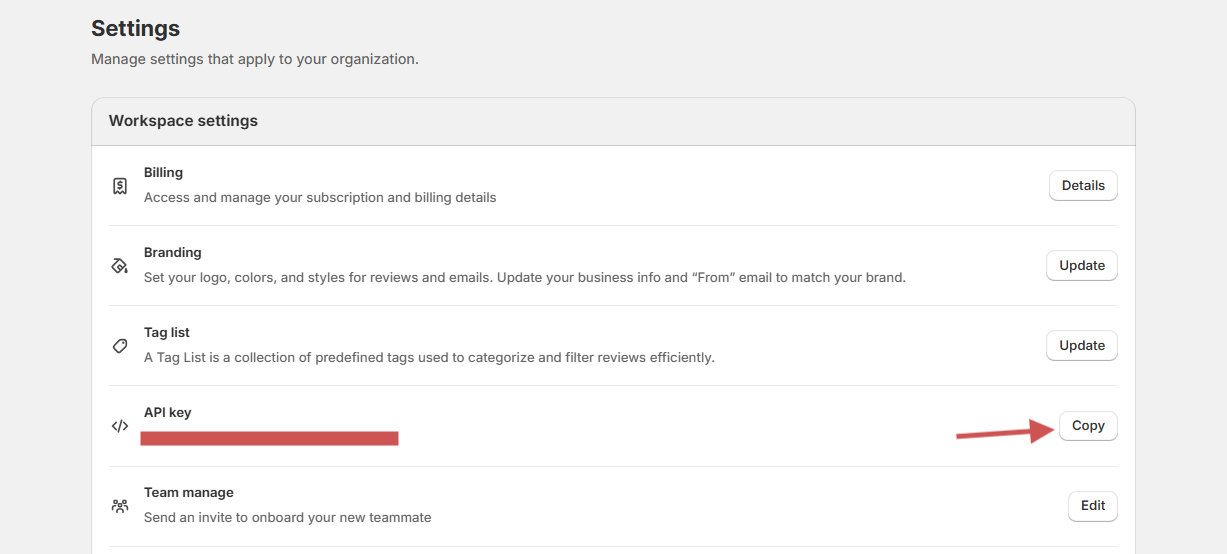Hit Edit button for Team manage

click(1093, 506)
